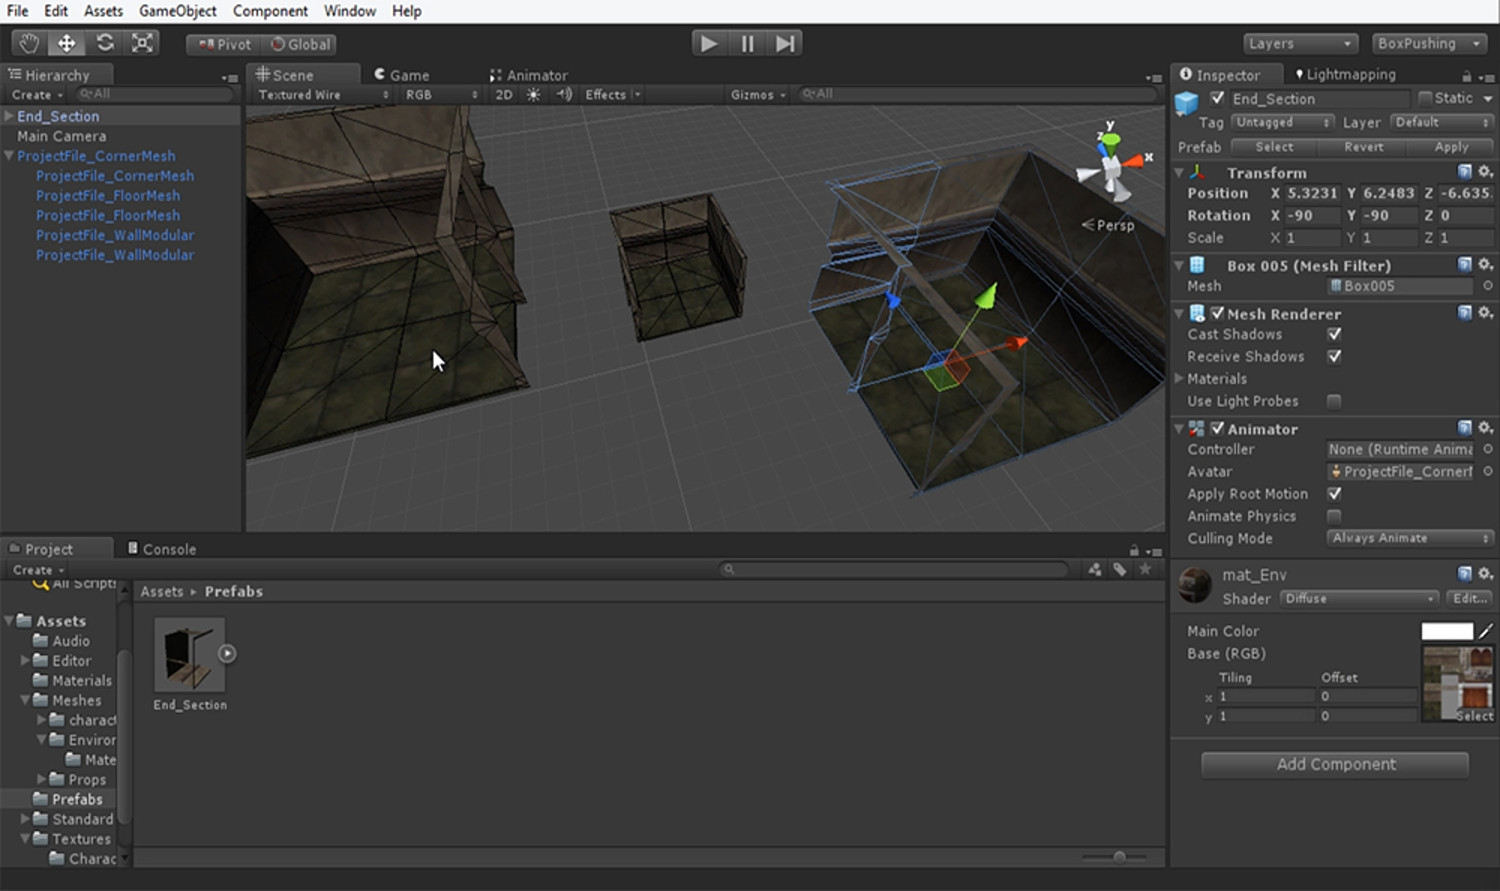
Task: Open the GameObject menu
Action: pyautogui.click(x=178, y=11)
